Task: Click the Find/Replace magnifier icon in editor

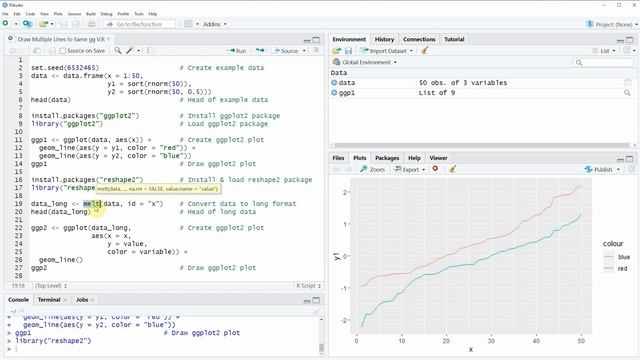Action: [x=118, y=51]
